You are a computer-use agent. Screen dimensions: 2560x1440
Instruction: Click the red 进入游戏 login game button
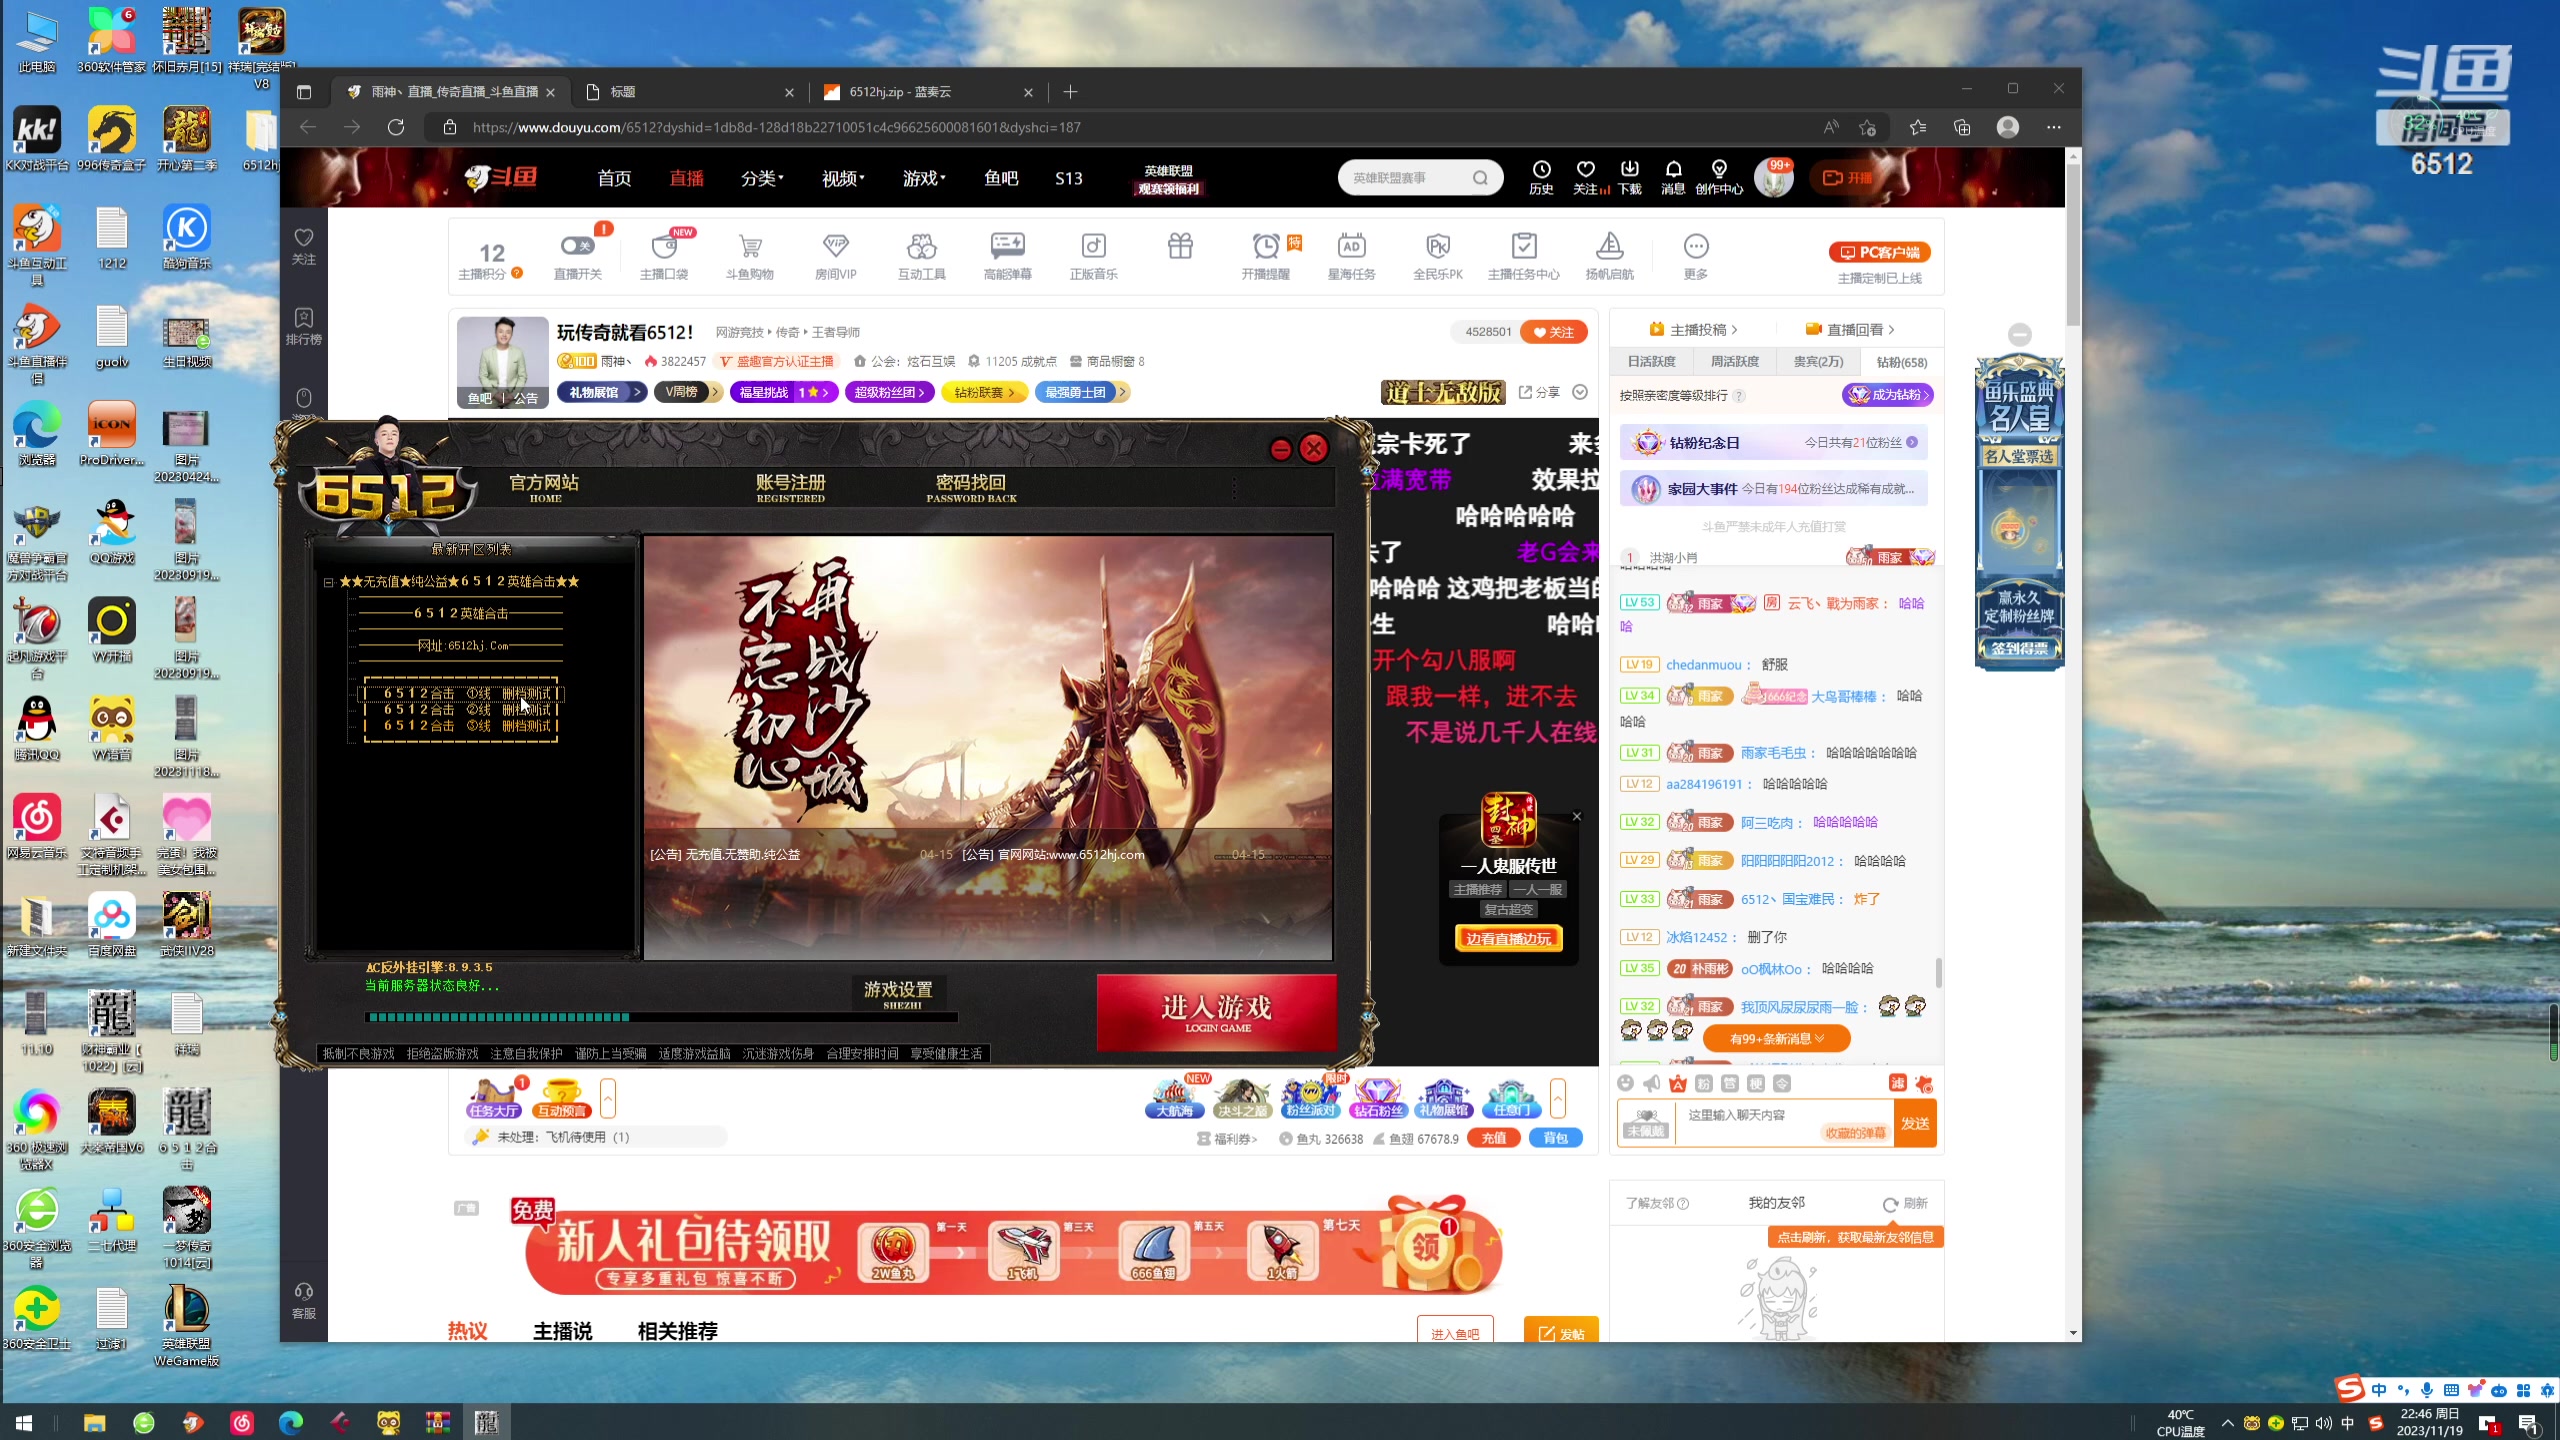pyautogui.click(x=1216, y=1012)
